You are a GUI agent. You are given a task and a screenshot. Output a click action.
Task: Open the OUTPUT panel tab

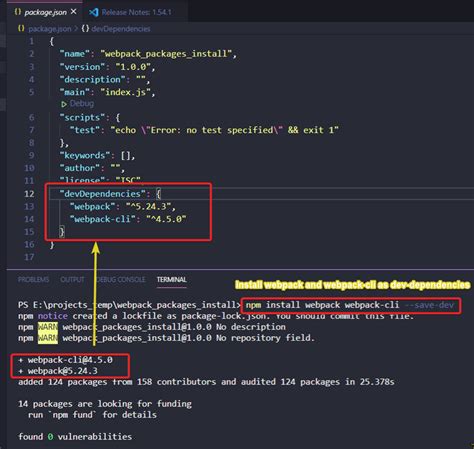click(72, 280)
